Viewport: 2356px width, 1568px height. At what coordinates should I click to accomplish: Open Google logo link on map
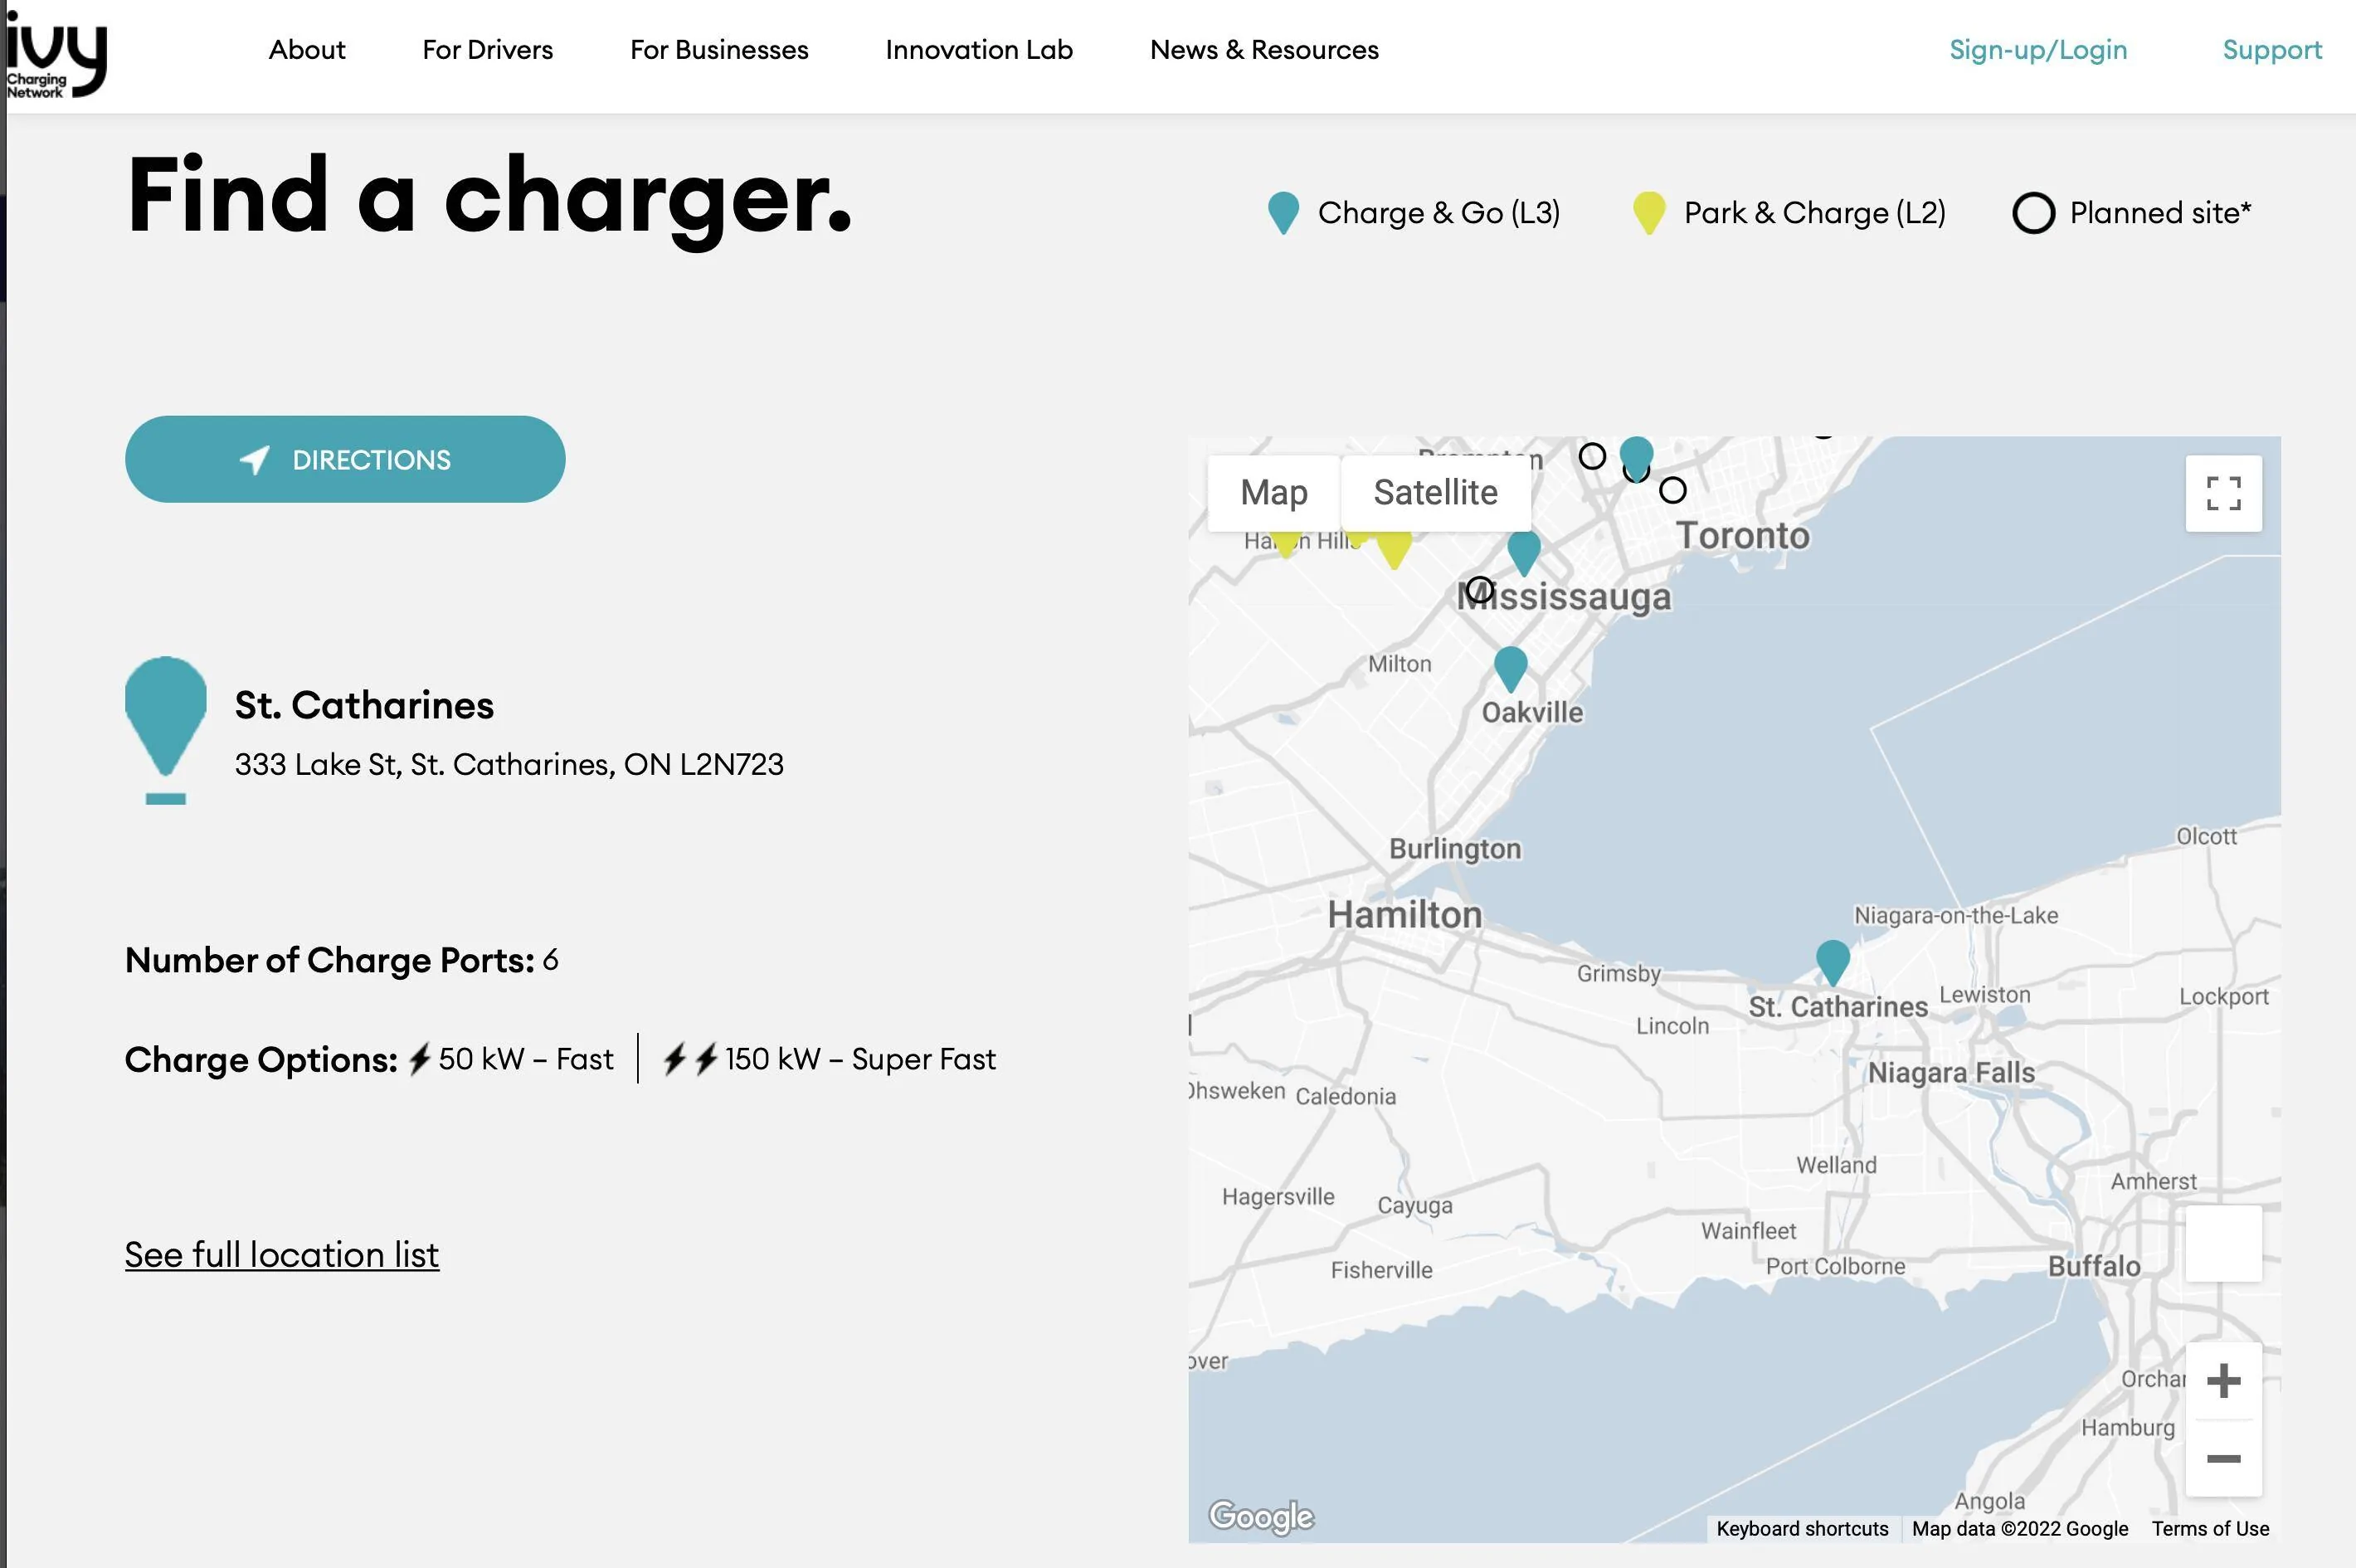1261,1516
